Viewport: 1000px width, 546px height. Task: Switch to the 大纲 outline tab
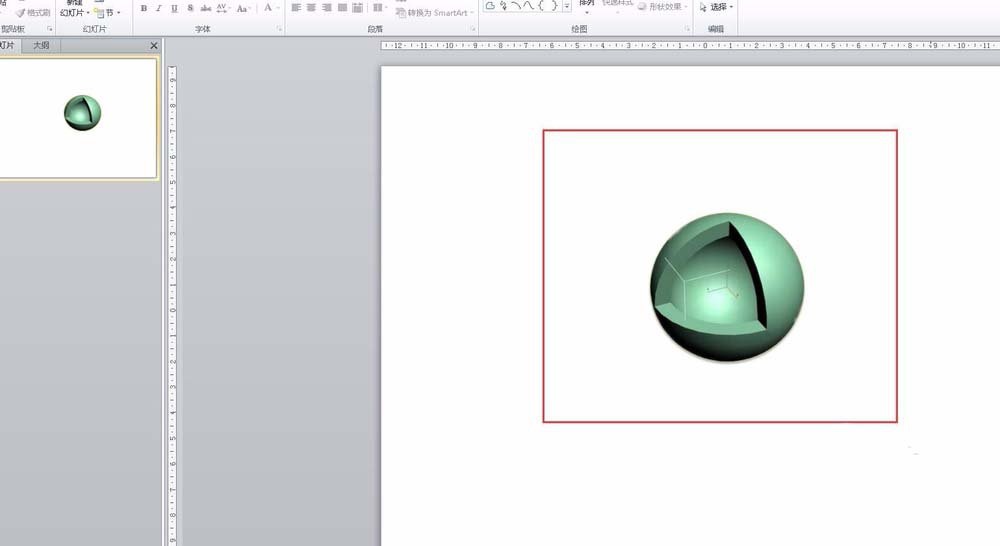coord(41,46)
